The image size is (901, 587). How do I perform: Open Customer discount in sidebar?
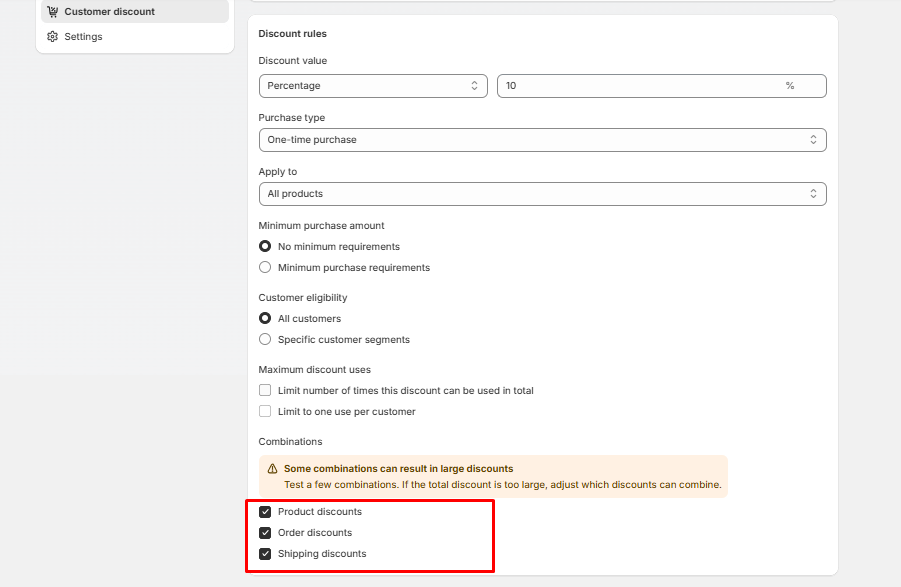(x=109, y=12)
